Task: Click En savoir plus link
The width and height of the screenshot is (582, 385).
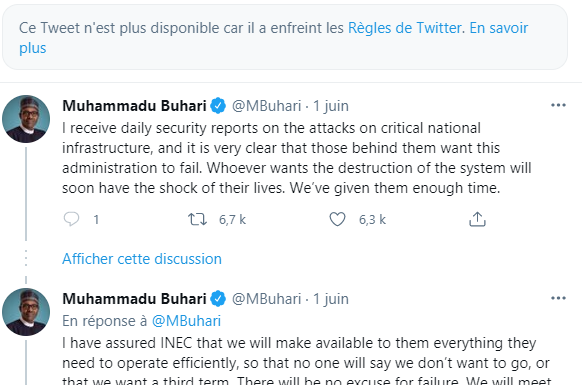Action: (274, 38)
